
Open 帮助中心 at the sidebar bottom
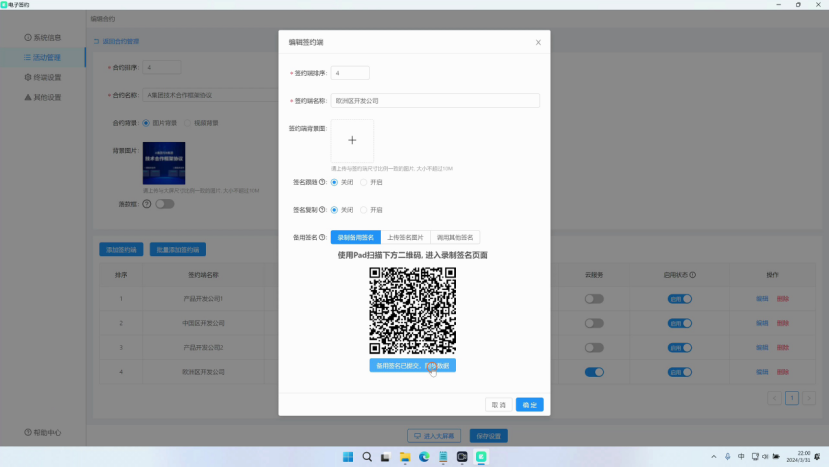click(x=42, y=433)
